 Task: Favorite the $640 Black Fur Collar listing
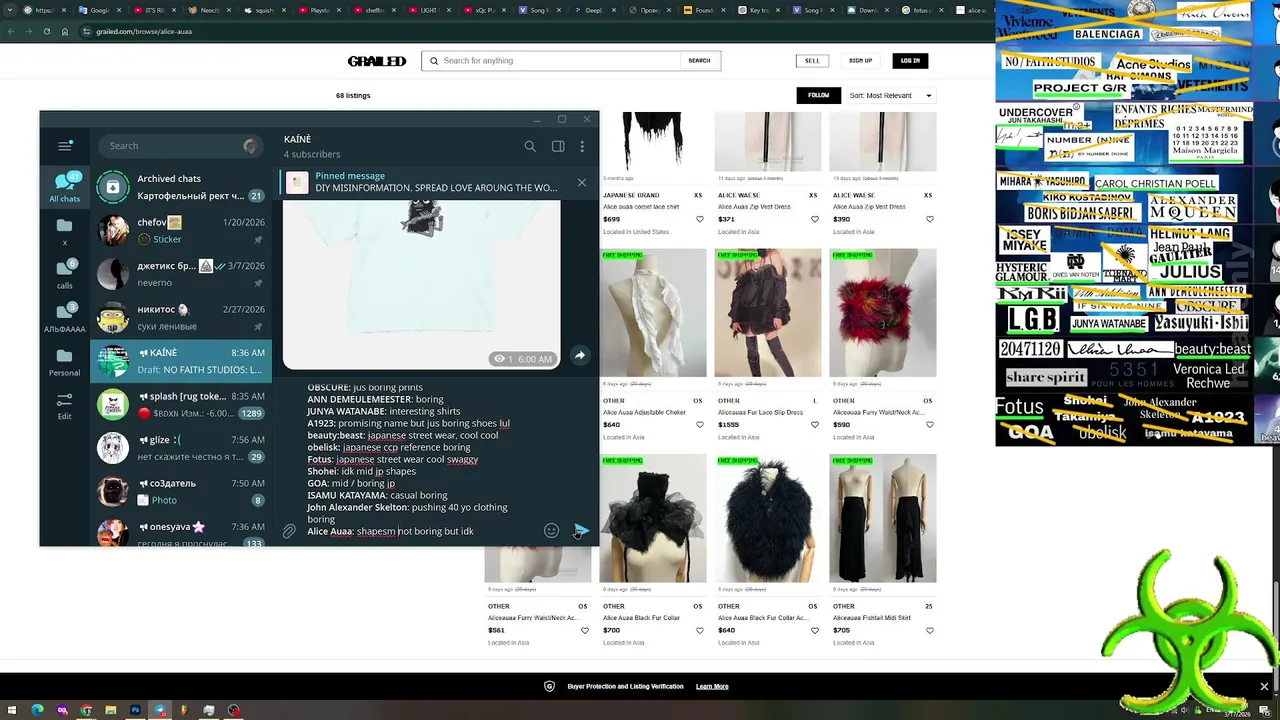click(814, 630)
